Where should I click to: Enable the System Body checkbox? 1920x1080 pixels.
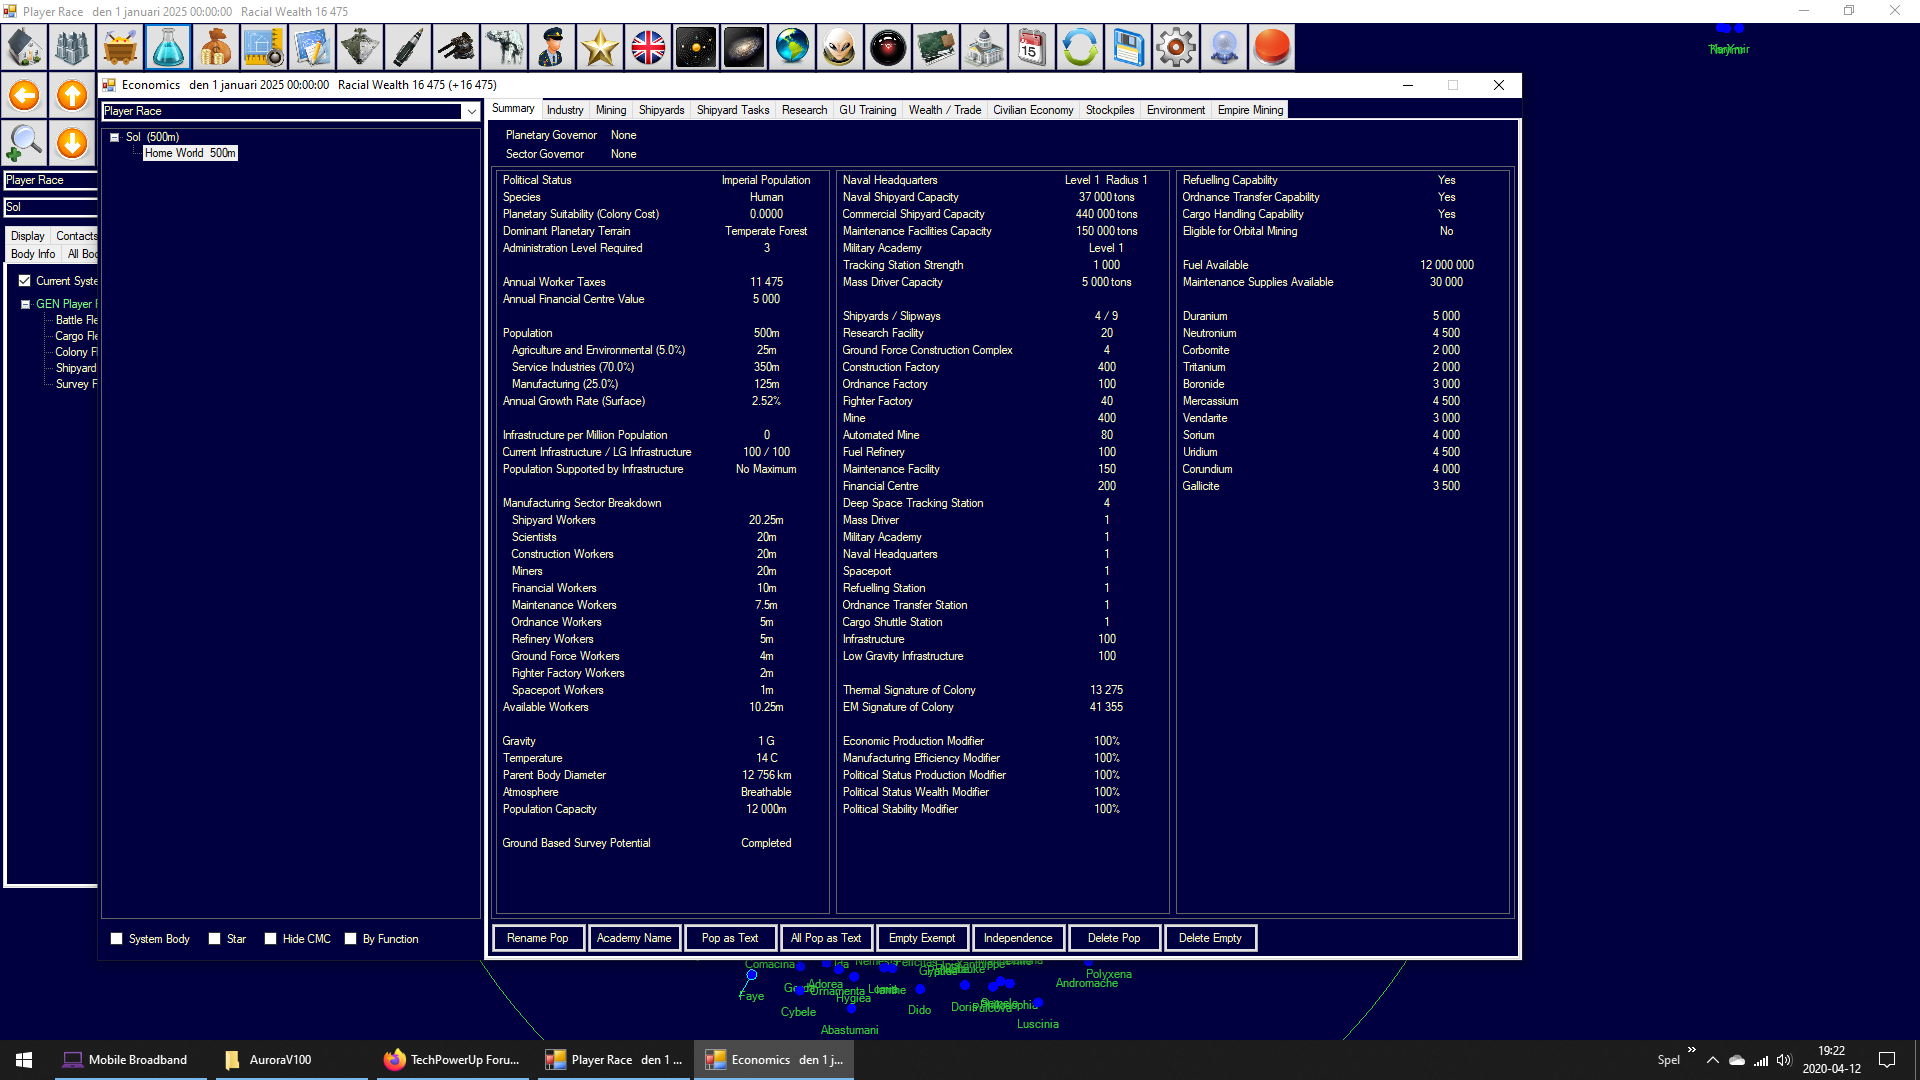click(x=117, y=939)
